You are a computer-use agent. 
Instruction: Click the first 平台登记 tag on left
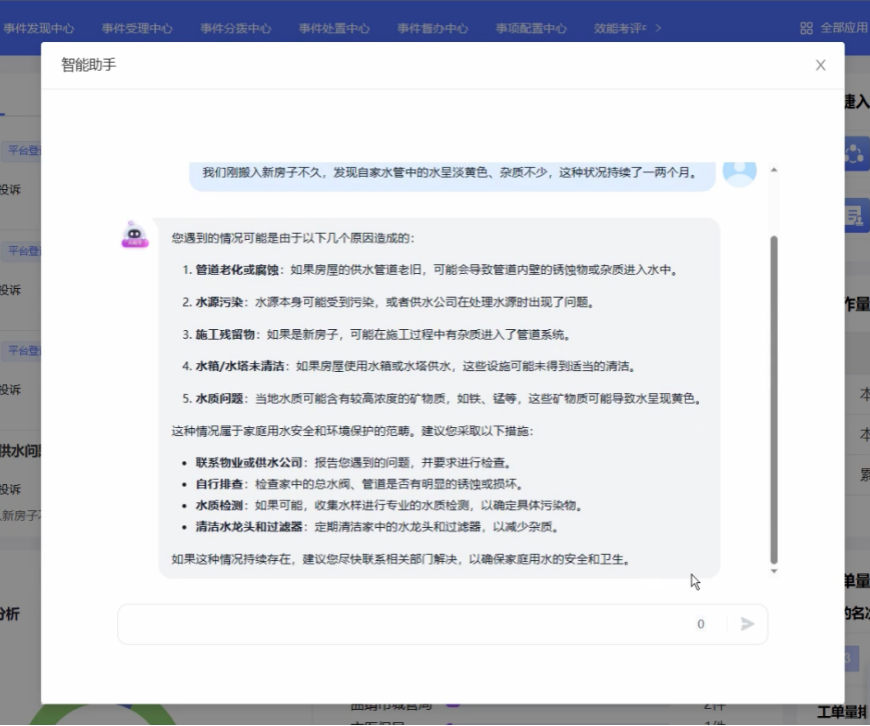(22, 152)
